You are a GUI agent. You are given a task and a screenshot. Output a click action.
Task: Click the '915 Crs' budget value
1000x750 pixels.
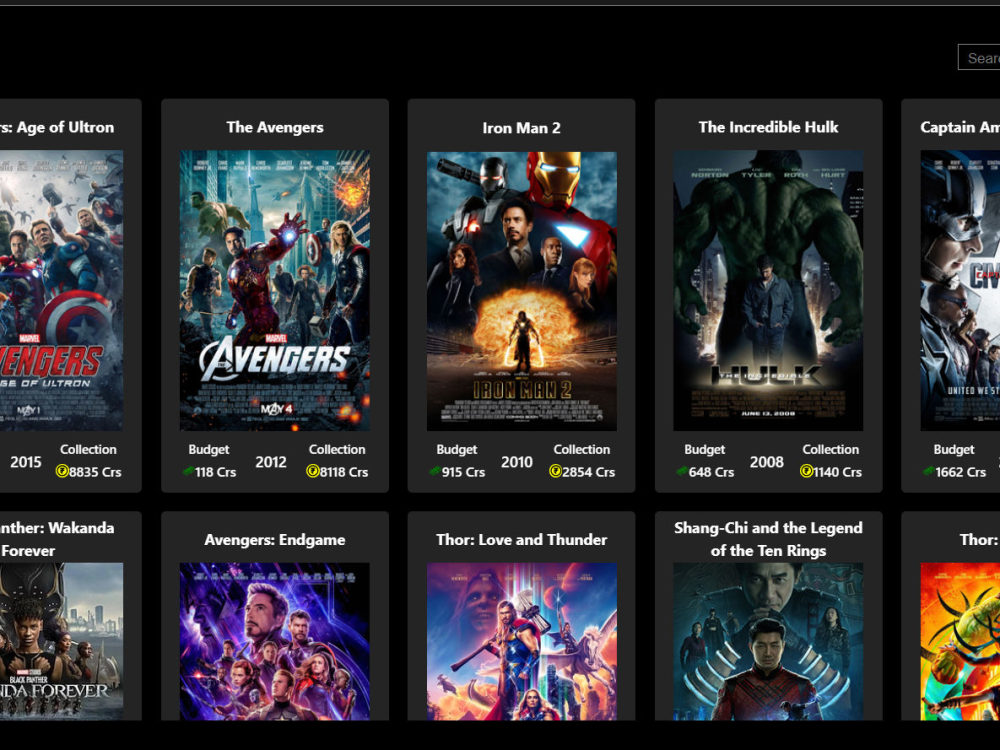464,472
